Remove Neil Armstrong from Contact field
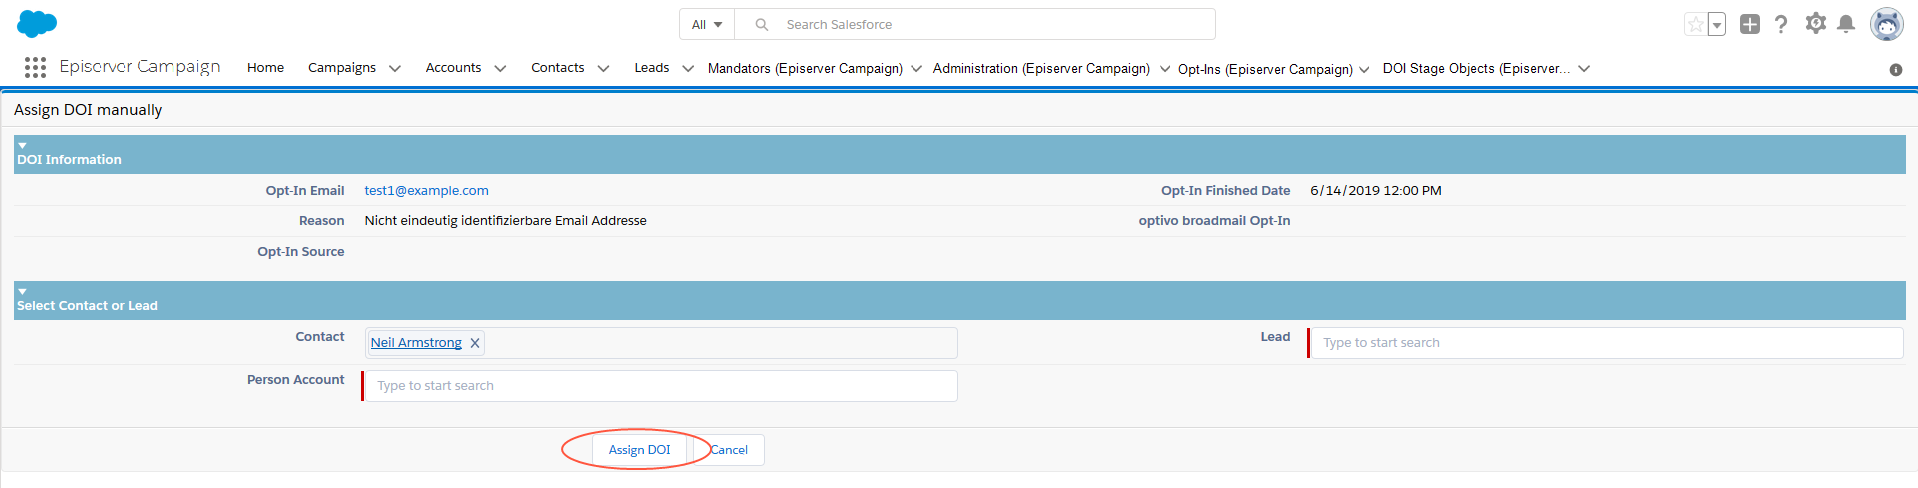 click(x=475, y=343)
